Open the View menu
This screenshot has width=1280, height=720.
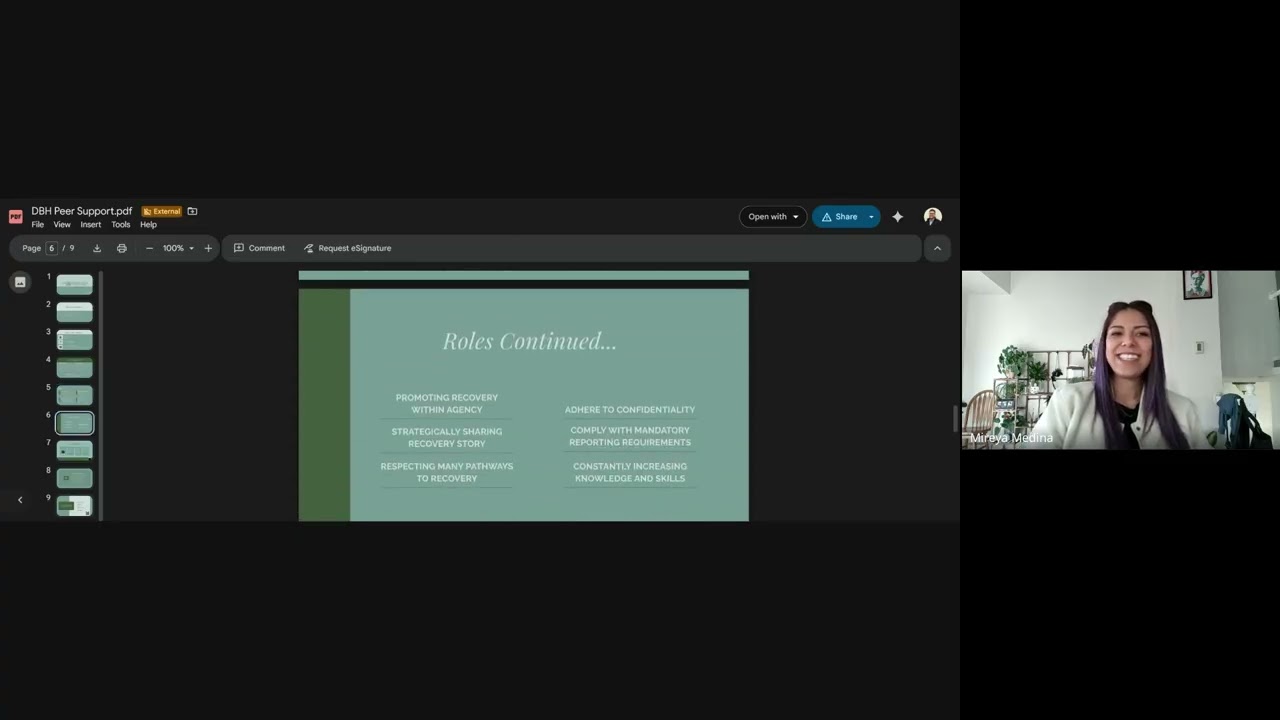(x=62, y=225)
